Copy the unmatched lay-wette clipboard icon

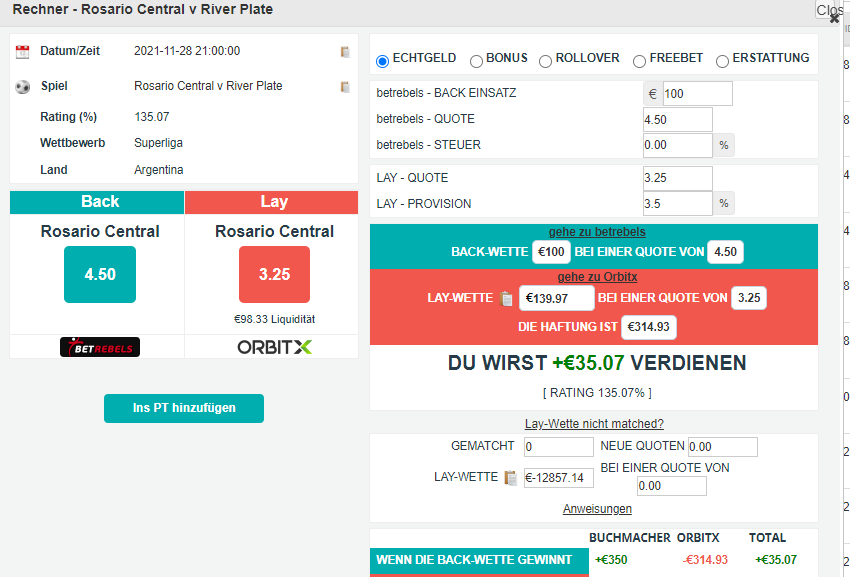click(511, 477)
